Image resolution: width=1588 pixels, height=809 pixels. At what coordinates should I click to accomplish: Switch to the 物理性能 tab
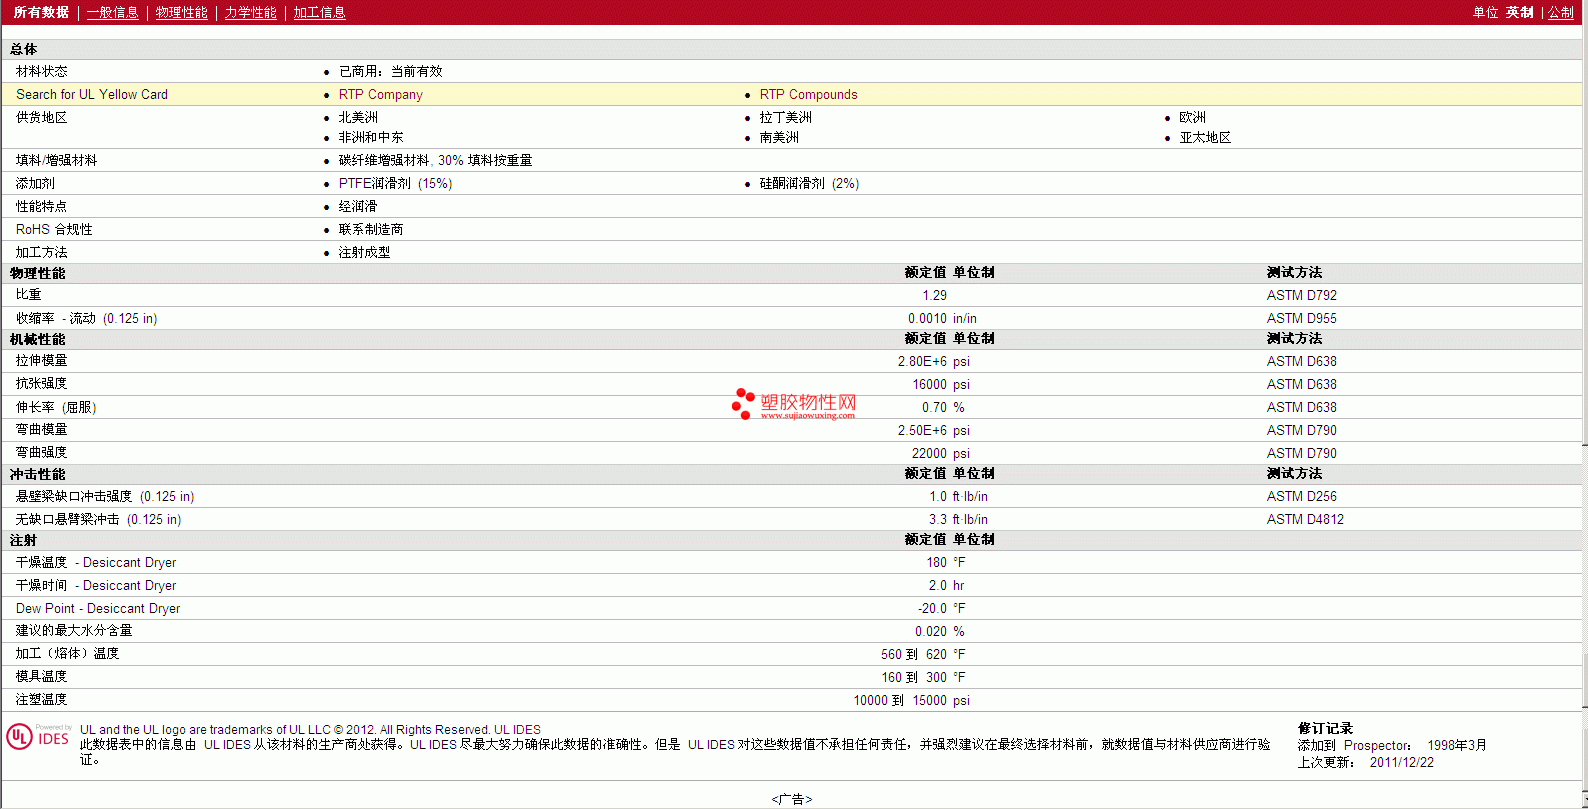click(x=181, y=12)
